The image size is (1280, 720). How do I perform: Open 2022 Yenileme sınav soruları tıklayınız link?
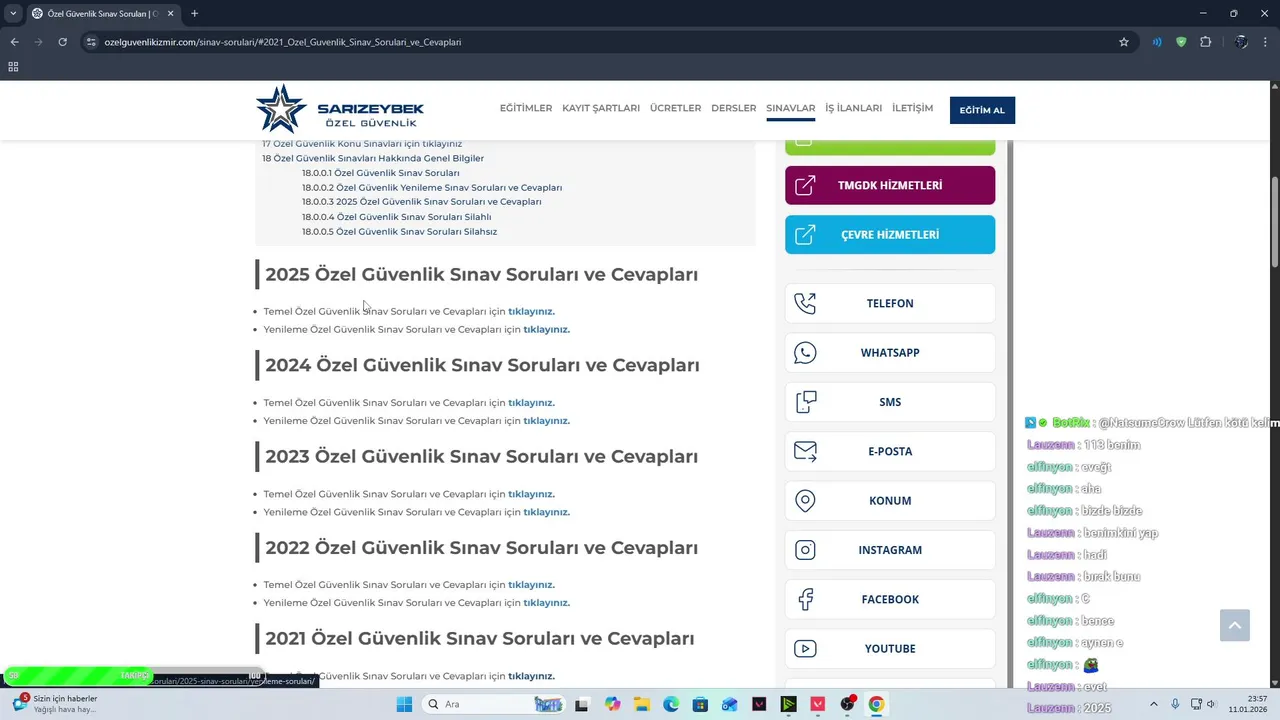[546, 603]
